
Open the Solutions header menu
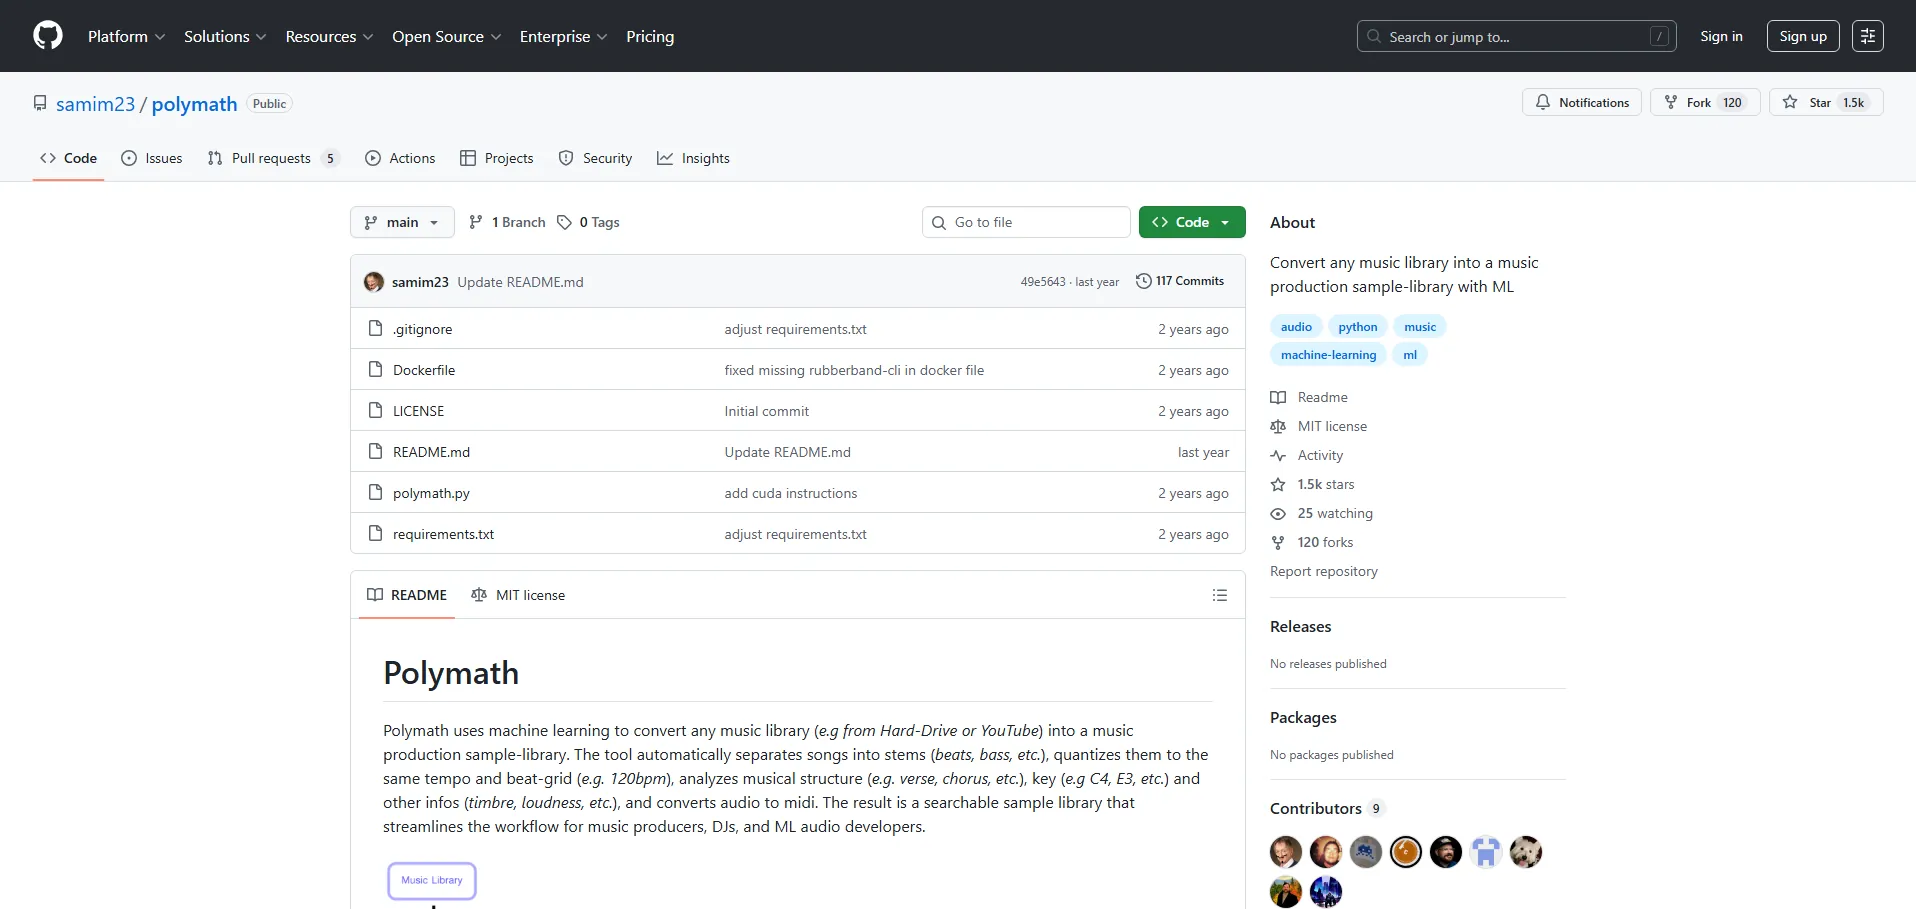(225, 36)
